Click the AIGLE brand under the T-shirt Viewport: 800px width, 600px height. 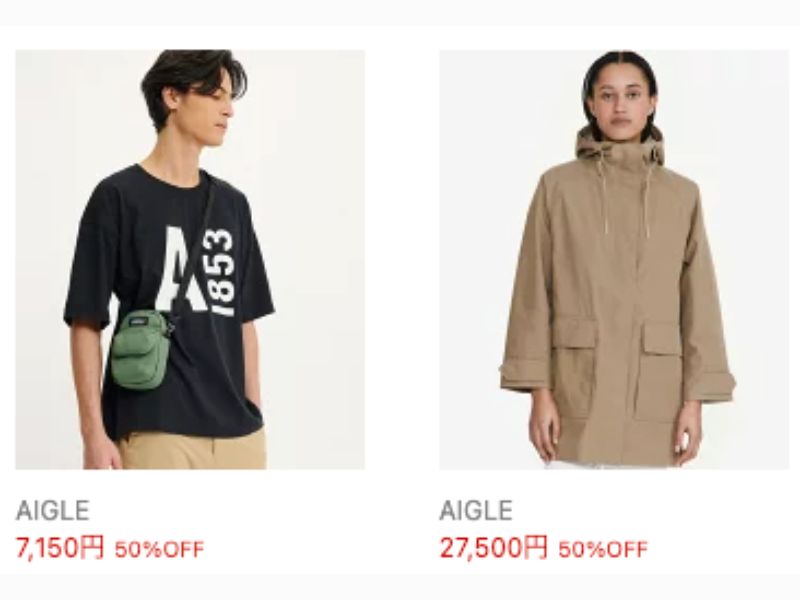point(53,511)
